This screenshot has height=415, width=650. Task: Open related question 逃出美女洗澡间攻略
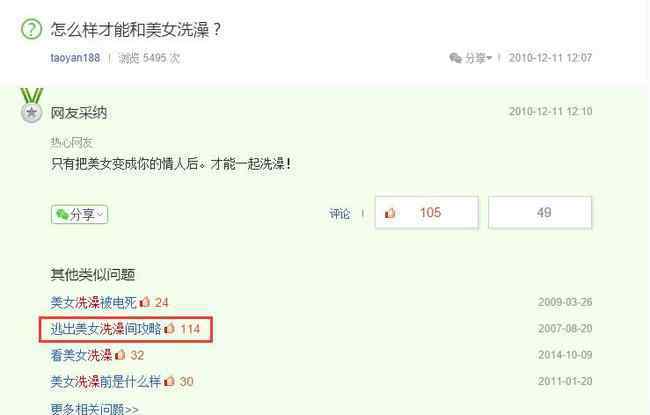(106, 329)
